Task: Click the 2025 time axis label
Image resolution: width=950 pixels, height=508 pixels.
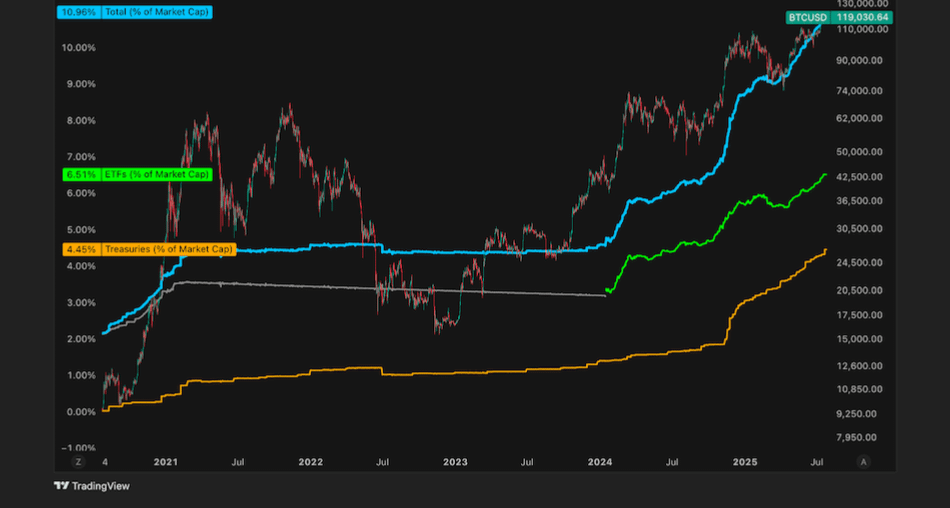Action: pyautogui.click(x=745, y=462)
